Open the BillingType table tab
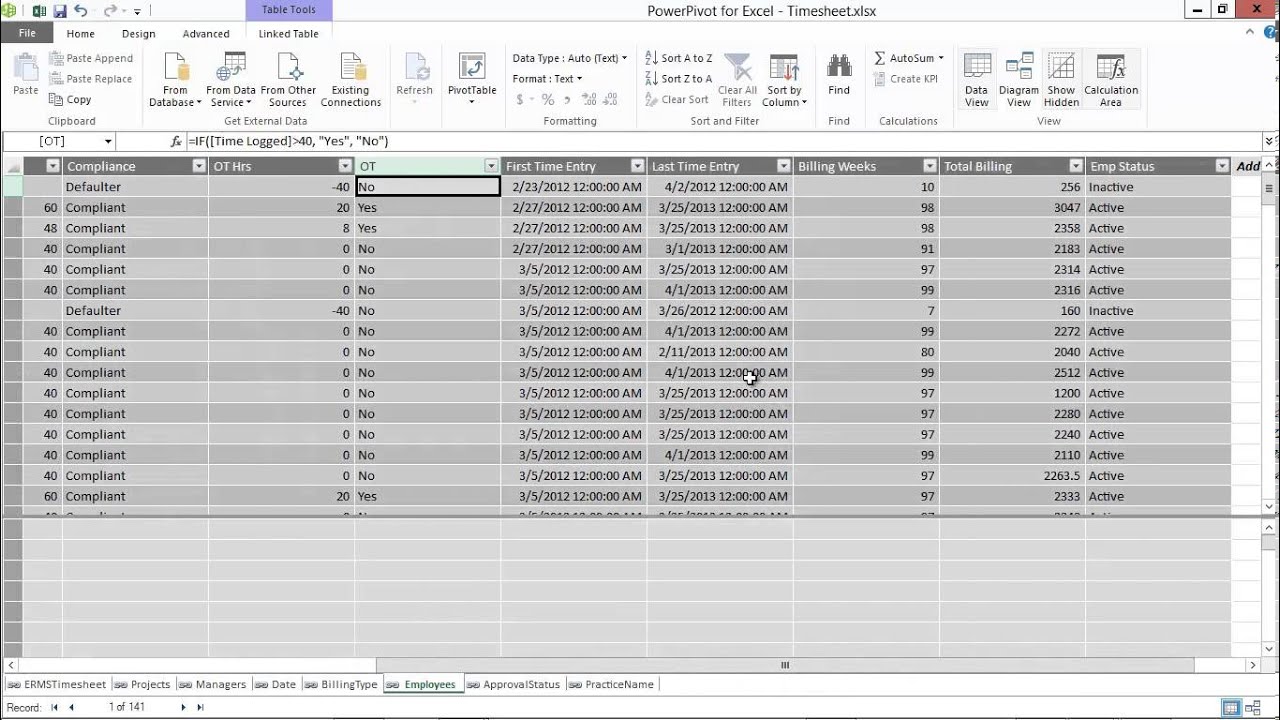The height and width of the screenshot is (720, 1280). (x=340, y=685)
